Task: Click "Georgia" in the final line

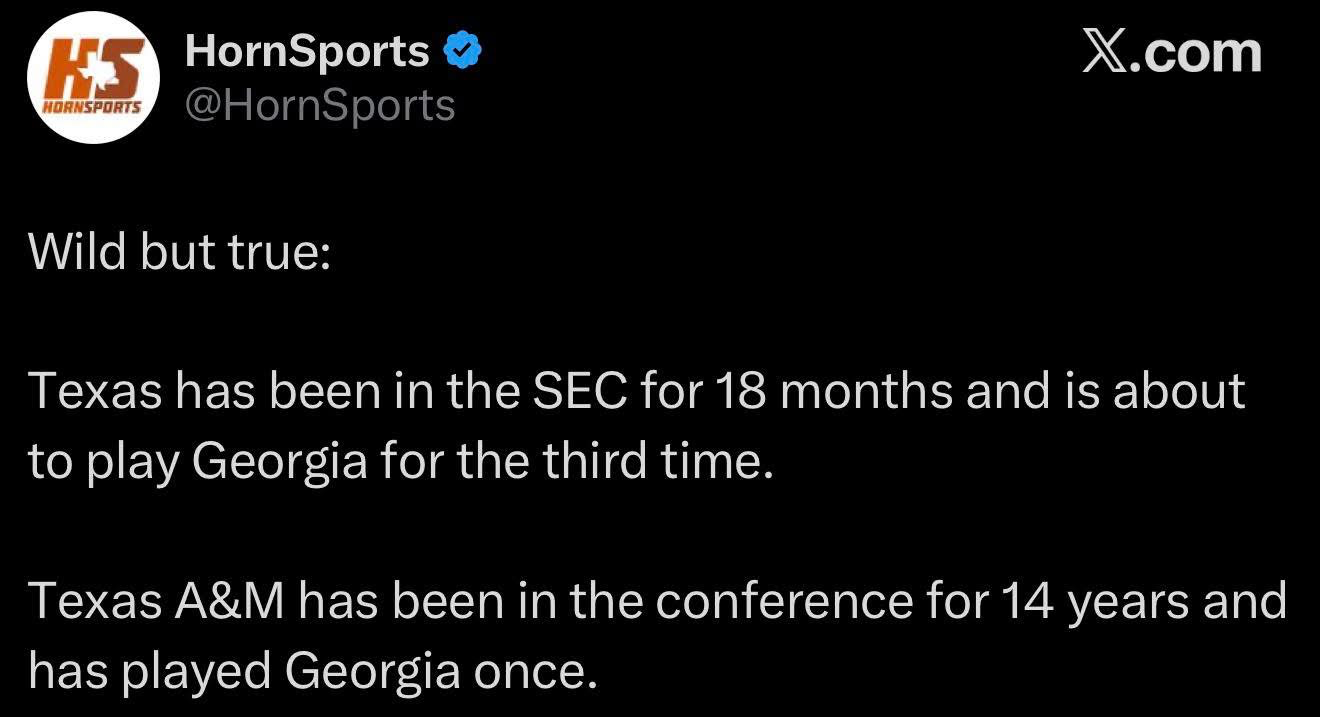Action: tap(373, 672)
